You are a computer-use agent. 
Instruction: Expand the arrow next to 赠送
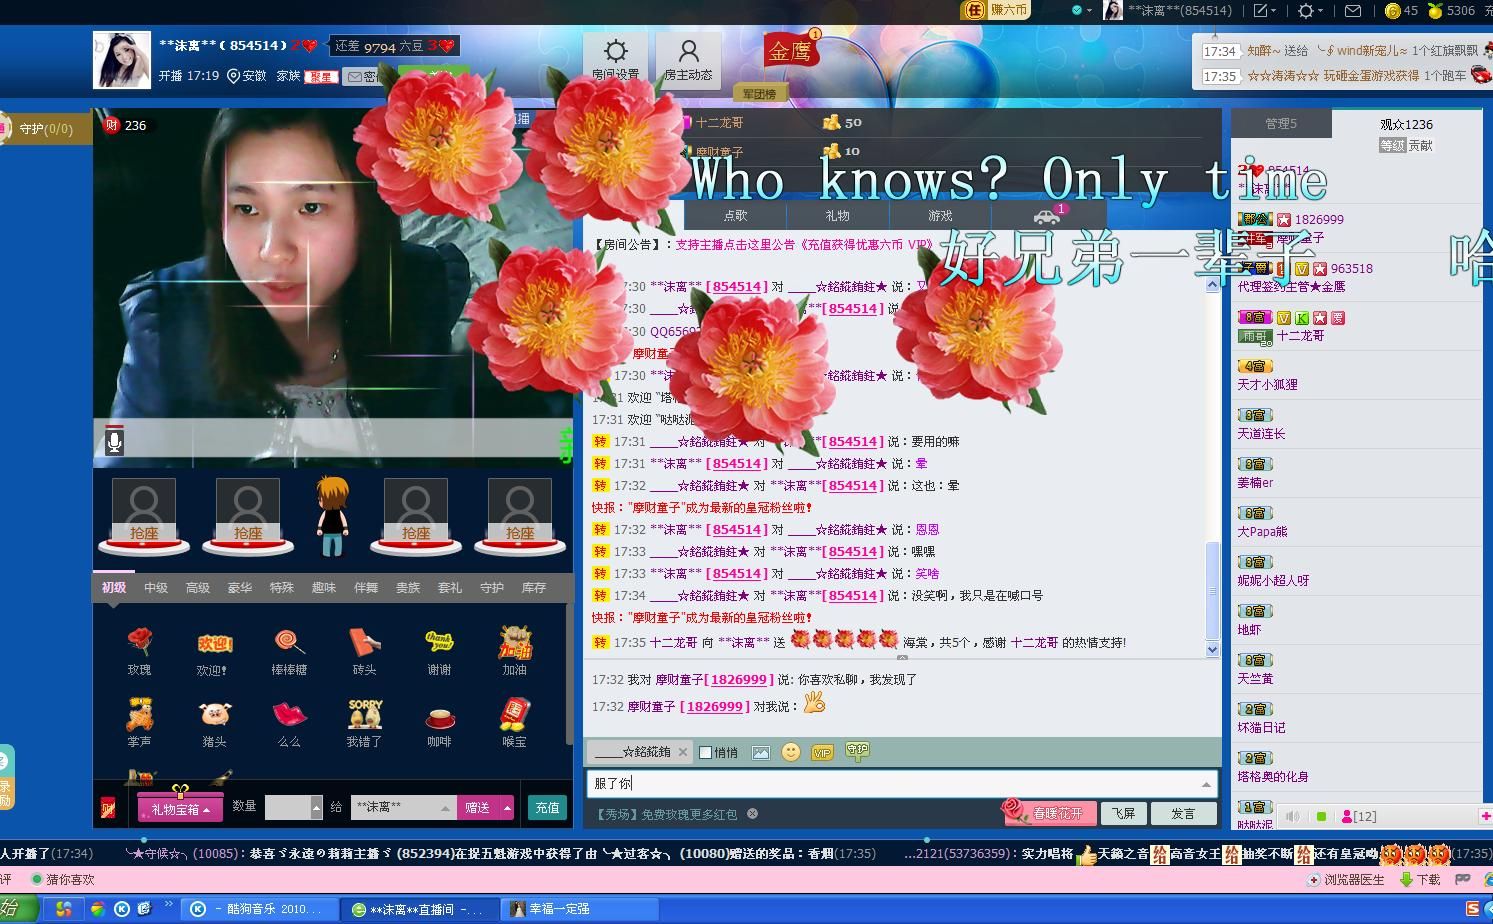pos(508,808)
